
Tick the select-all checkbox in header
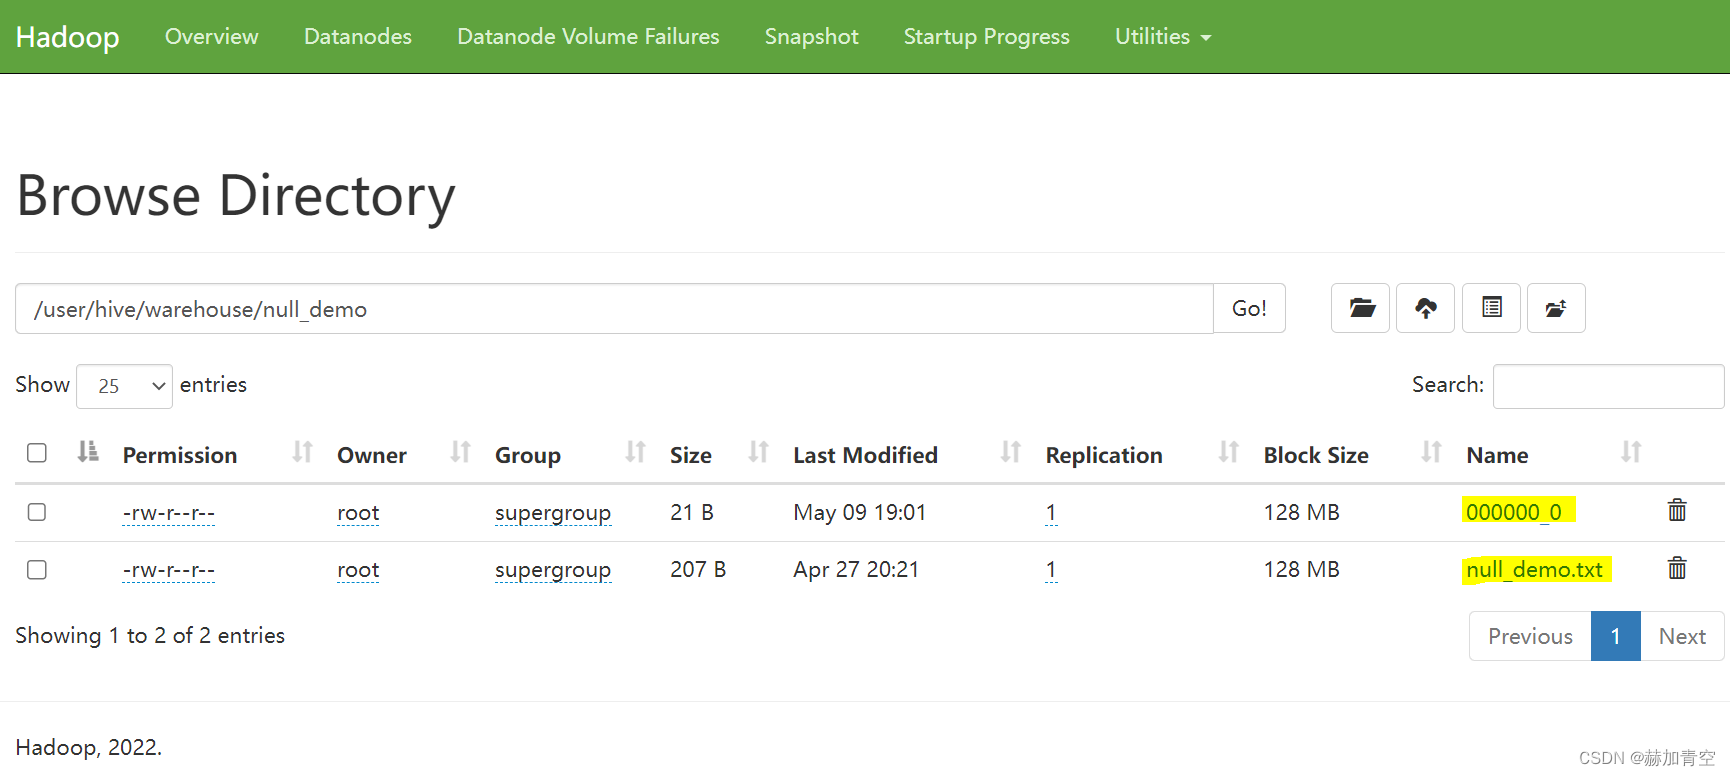tap(37, 453)
